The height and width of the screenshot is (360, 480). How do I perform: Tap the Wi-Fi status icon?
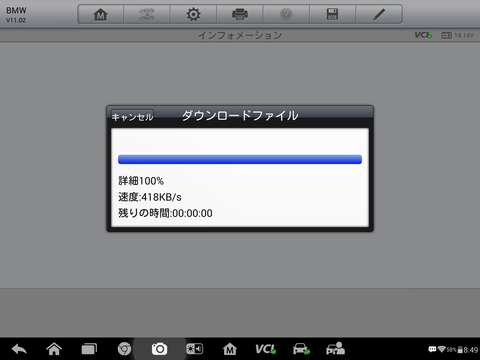pos(442,349)
